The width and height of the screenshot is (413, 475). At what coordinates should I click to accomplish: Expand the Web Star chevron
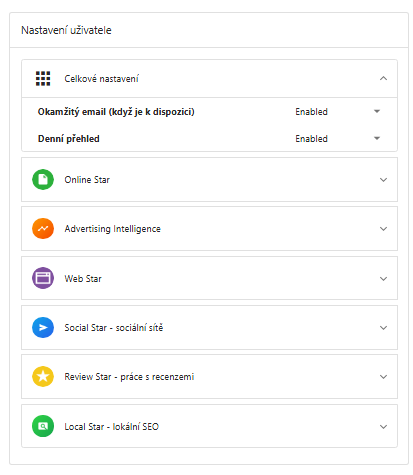(x=383, y=278)
